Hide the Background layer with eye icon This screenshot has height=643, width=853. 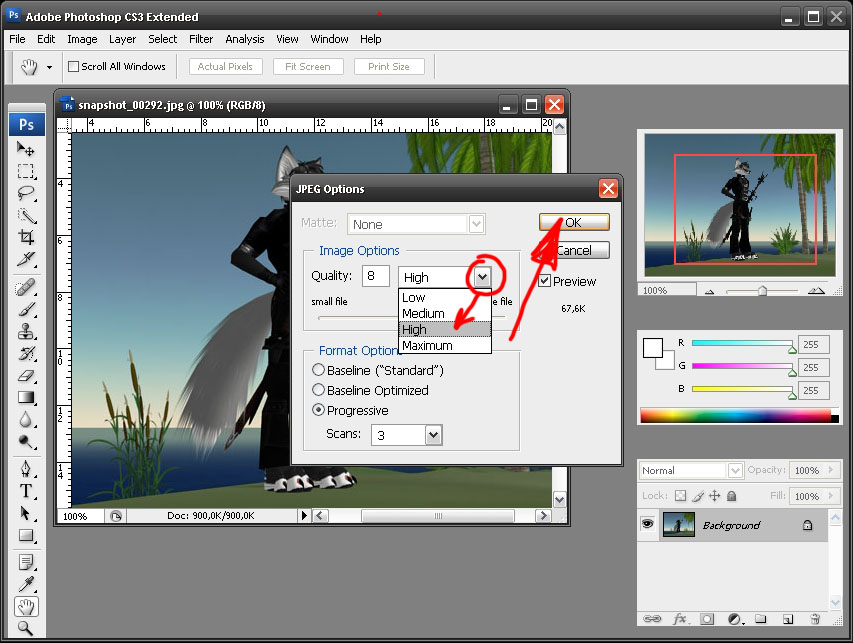(648, 525)
